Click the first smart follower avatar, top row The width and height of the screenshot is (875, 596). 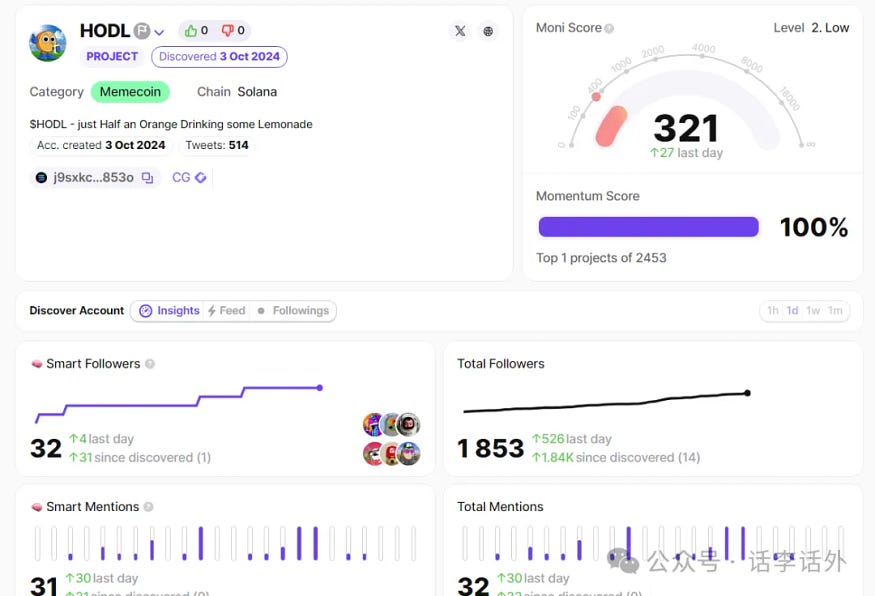pos(373,425)
